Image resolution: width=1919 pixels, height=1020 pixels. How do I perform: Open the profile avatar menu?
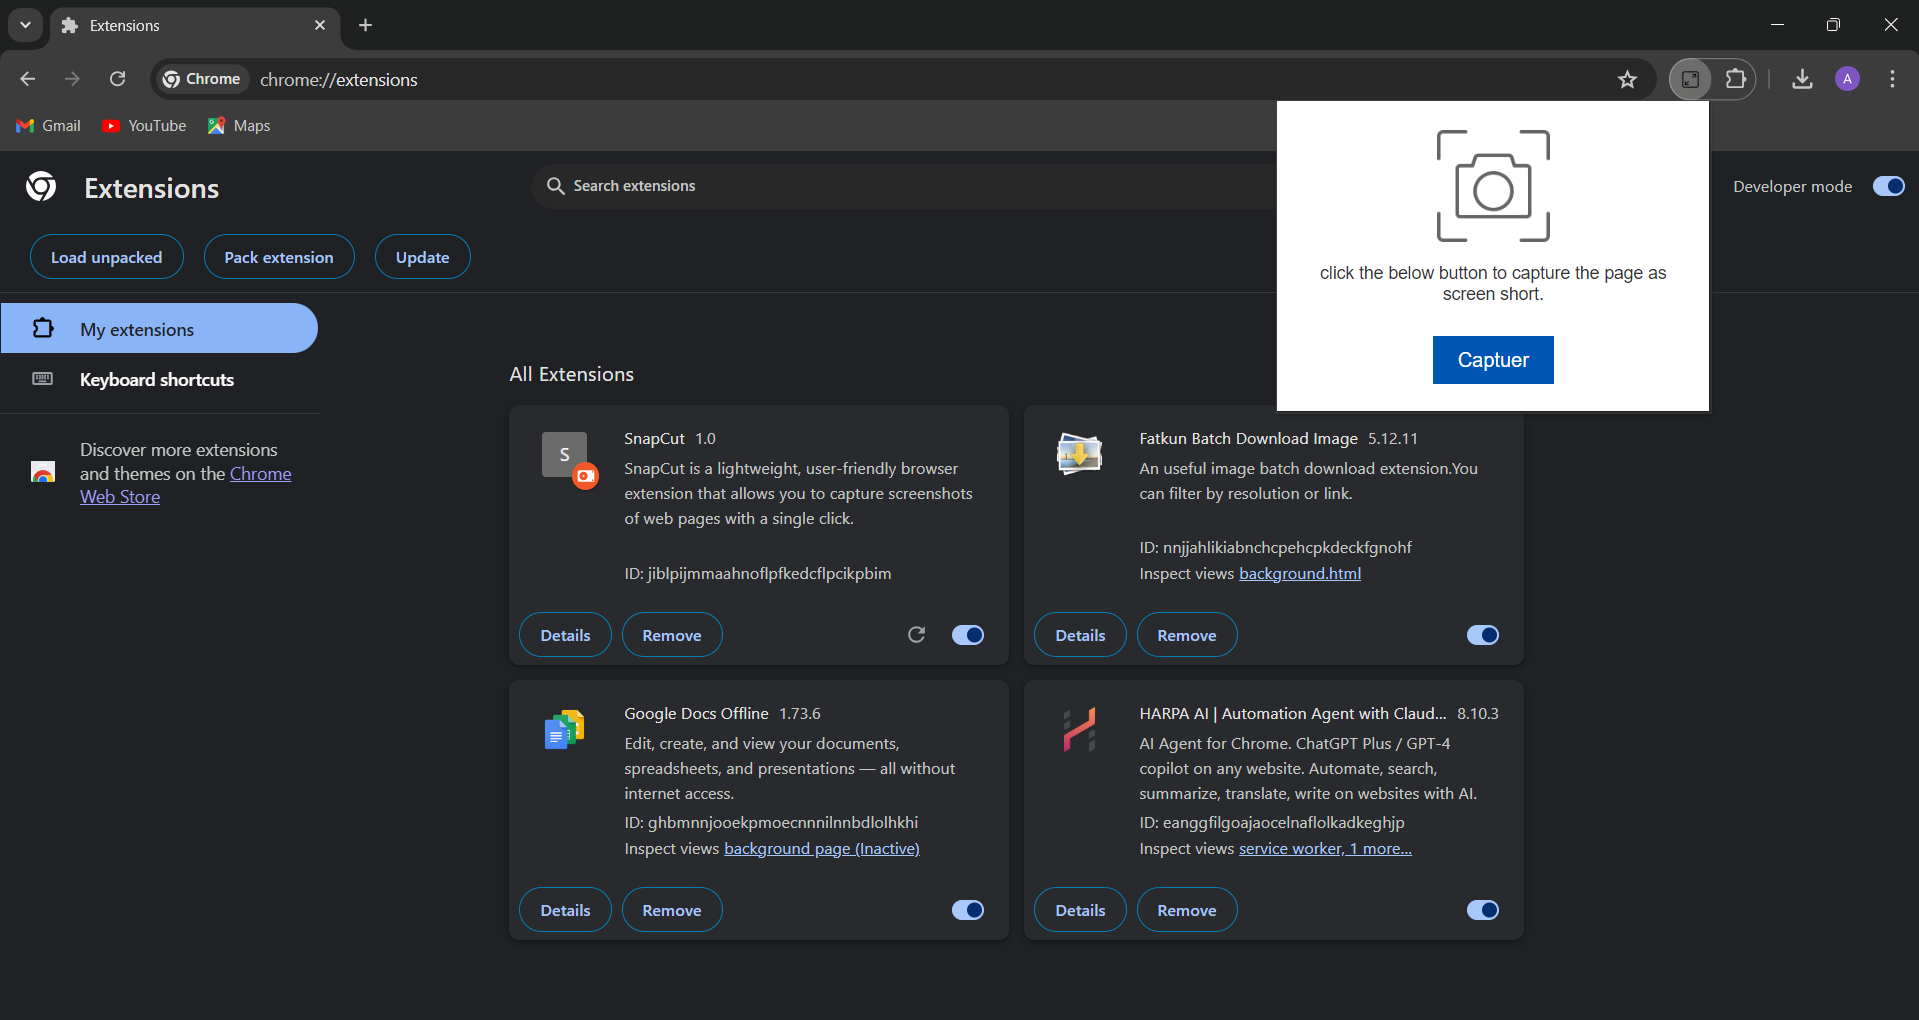click(1847, 79)
